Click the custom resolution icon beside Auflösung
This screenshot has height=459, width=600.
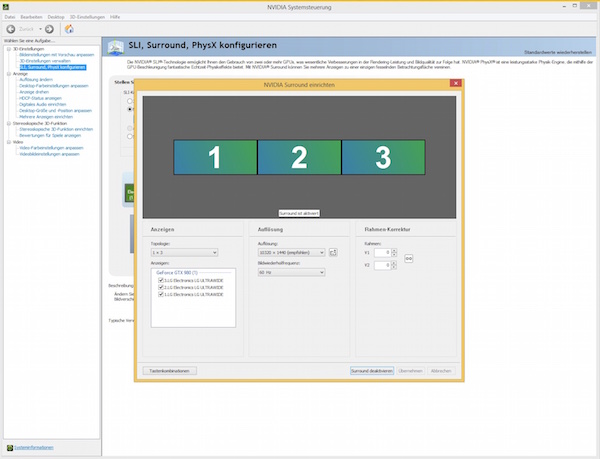(x=333, y=252)
